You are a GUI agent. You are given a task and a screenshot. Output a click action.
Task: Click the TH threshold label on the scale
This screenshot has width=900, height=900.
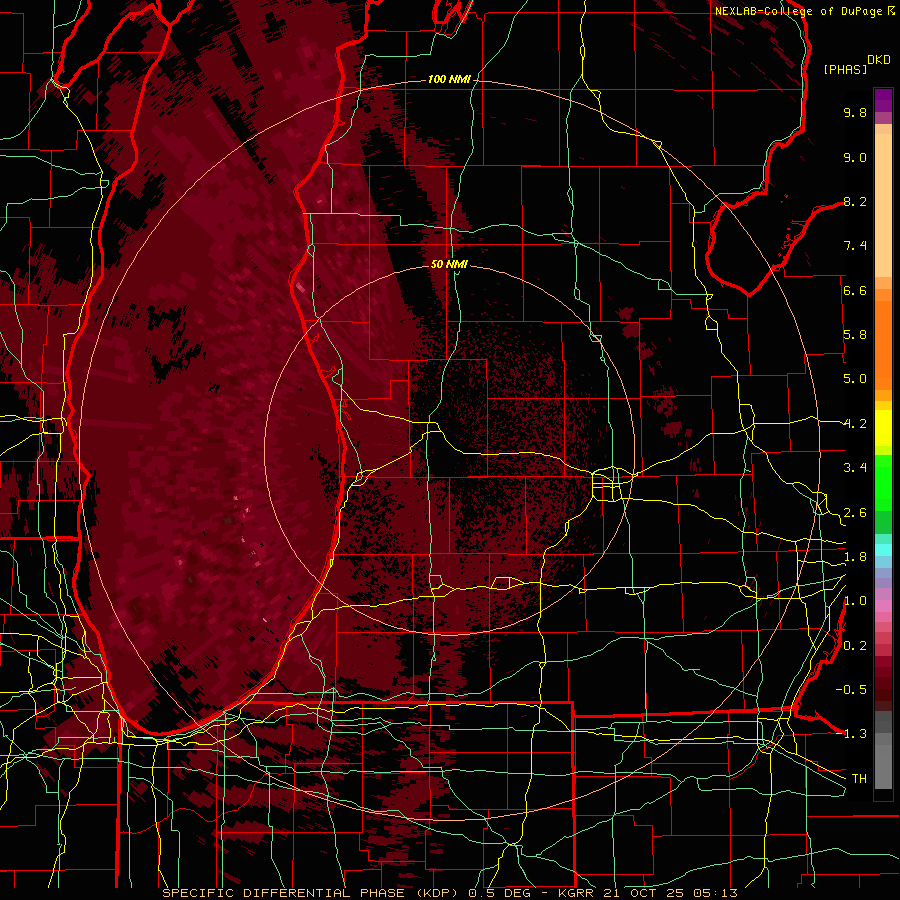pos(859,779)
